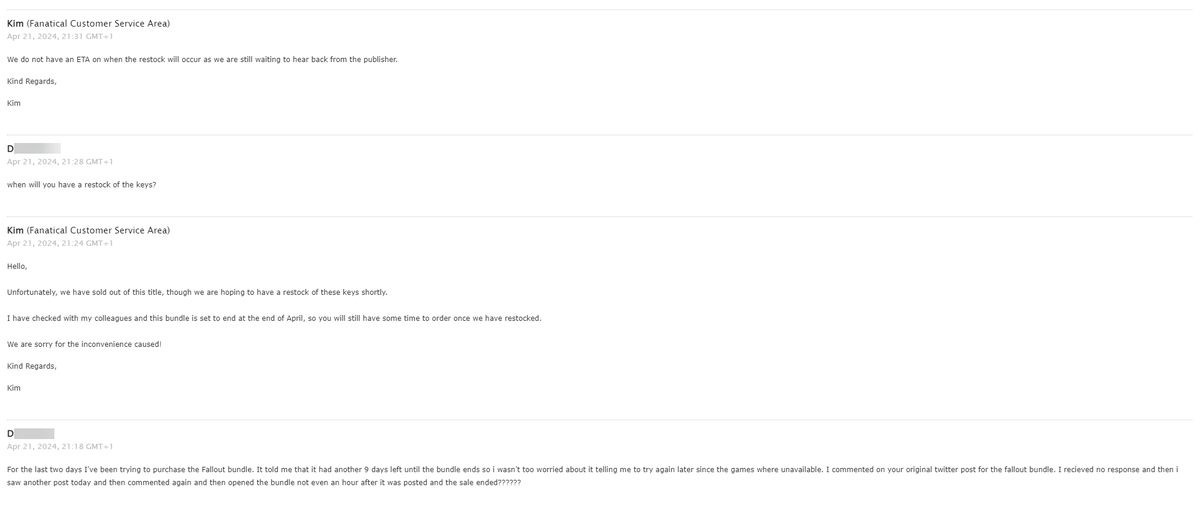Click the Apr 21, 2024, 21:28 GMT+1 timestamp
The height and width of the screenshot is (507, 1200).
60,161
